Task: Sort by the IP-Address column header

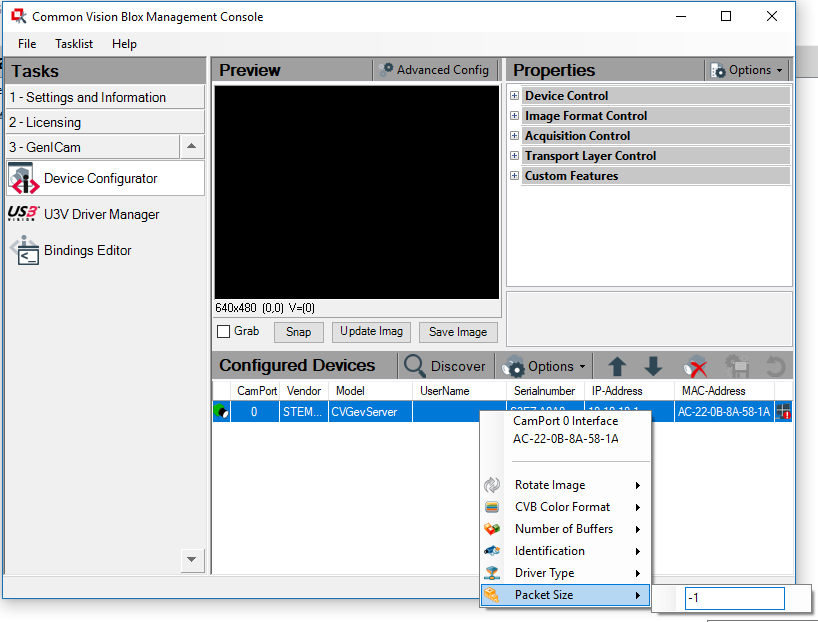Action: (x=630, y=391)
